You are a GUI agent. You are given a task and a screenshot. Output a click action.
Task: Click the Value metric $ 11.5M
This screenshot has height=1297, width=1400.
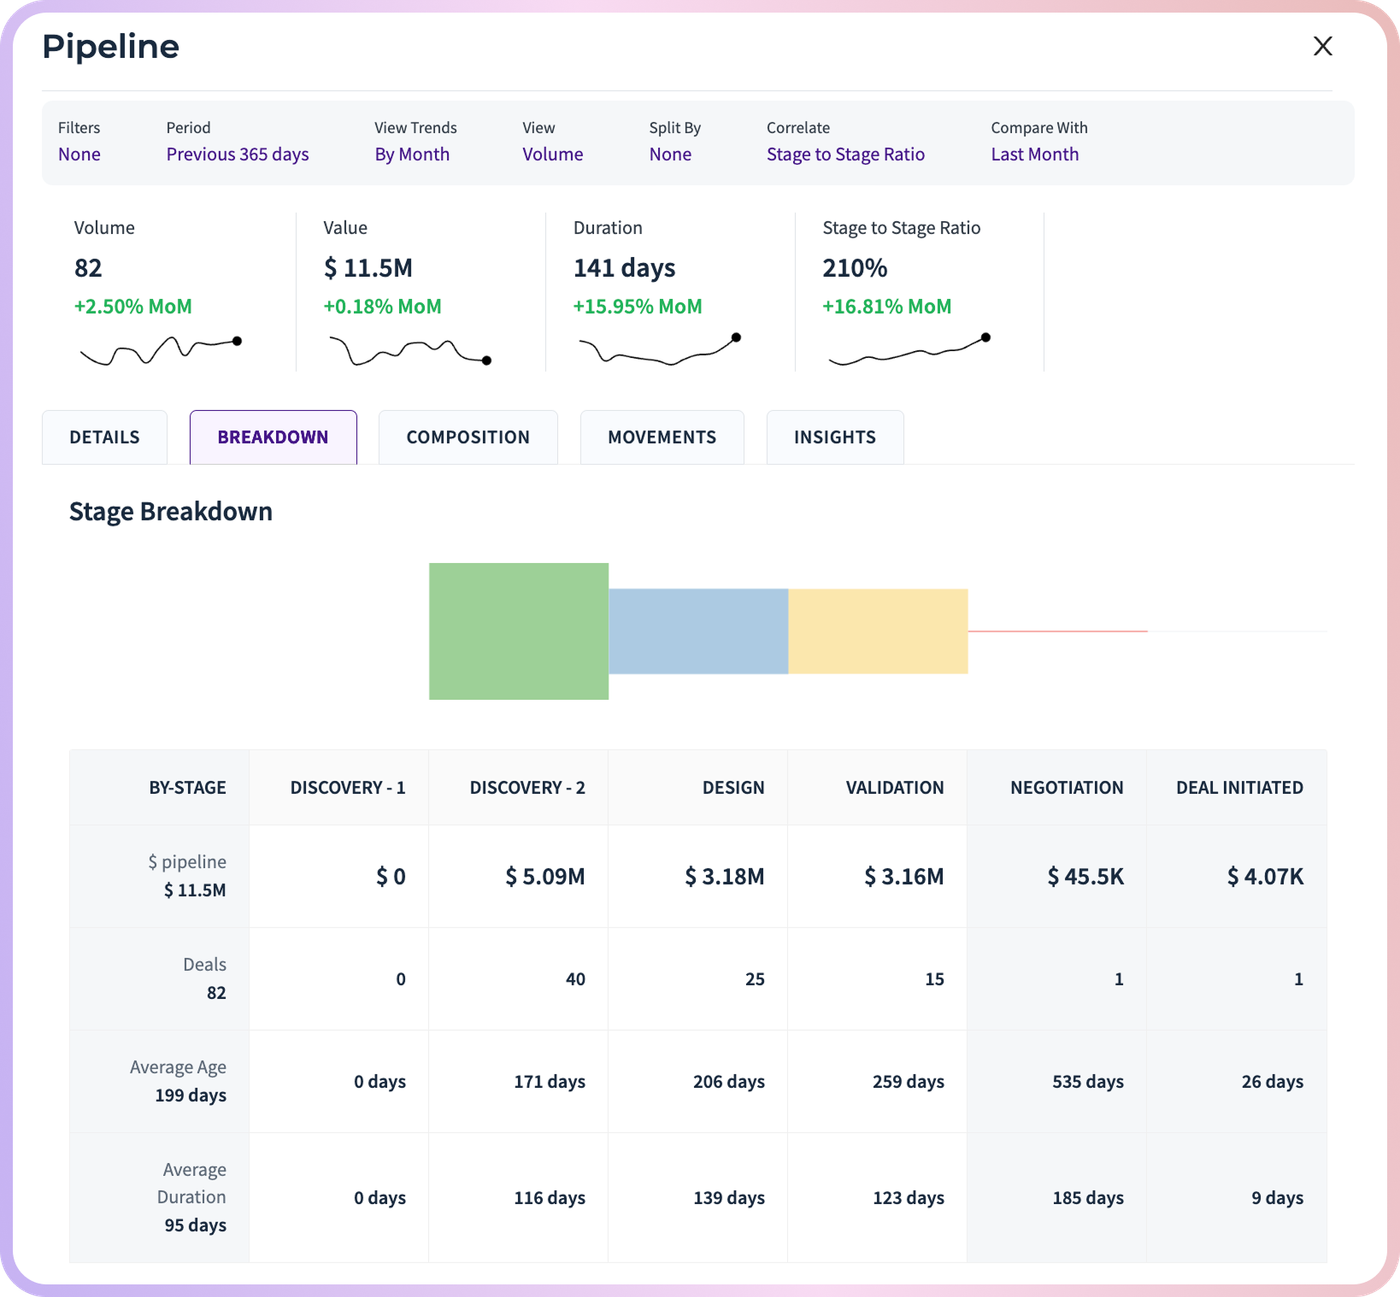click(368, 268)
